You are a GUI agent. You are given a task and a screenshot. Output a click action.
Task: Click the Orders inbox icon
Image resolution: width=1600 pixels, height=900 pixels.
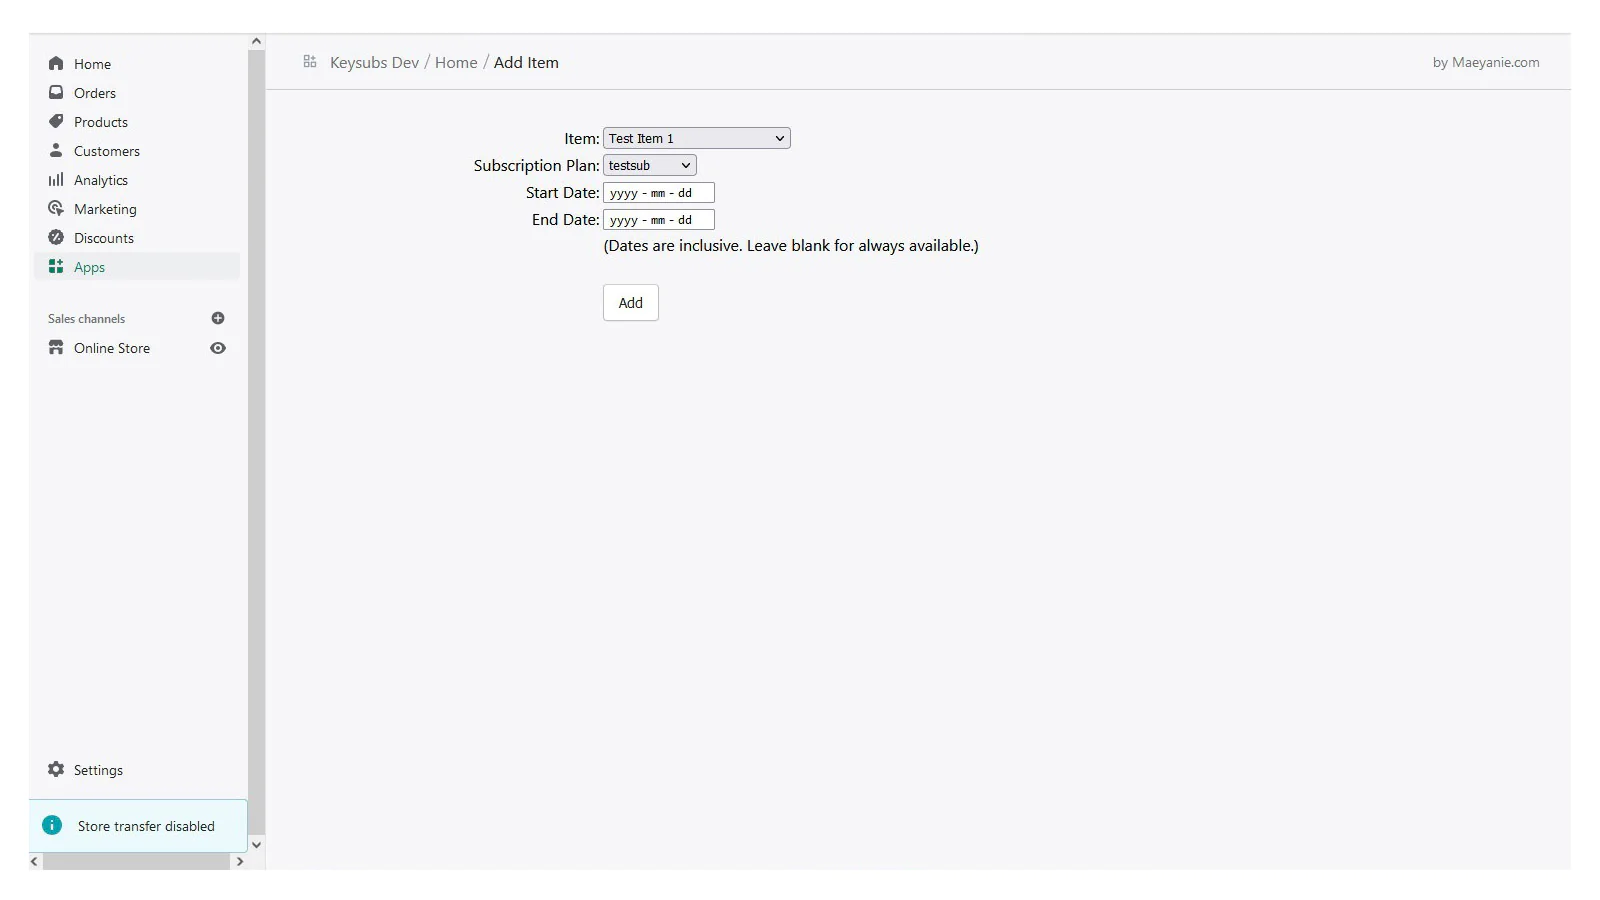coord(56,92)
